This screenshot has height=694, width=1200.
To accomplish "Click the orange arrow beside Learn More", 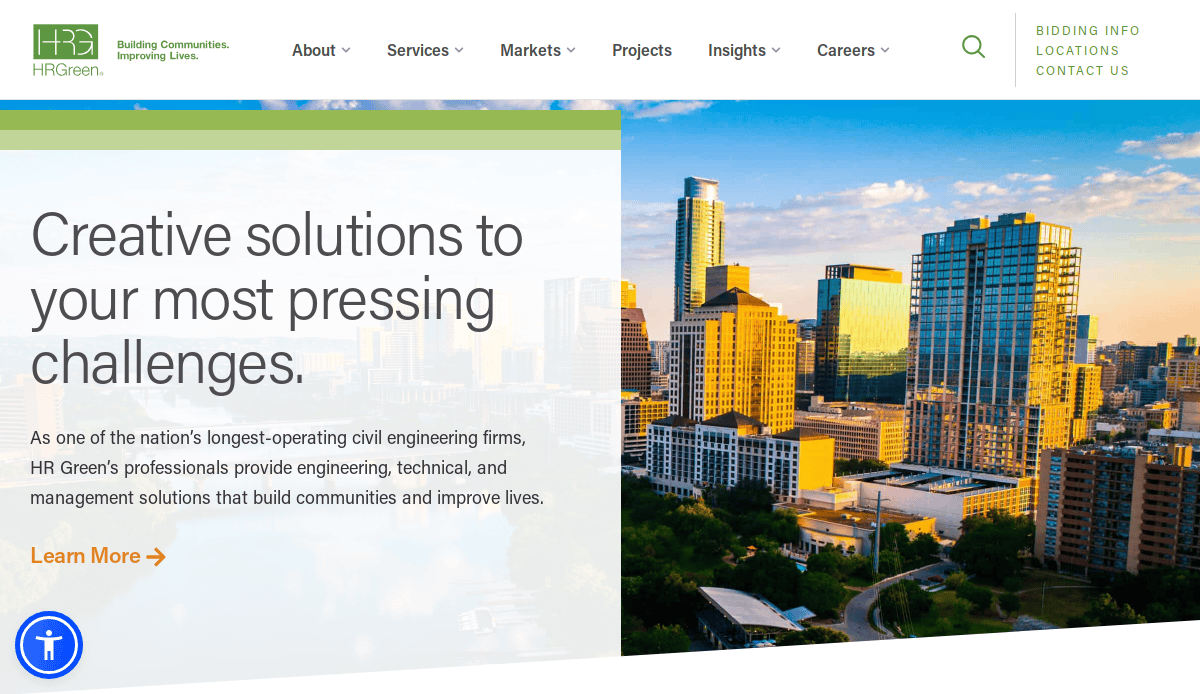I will (156, 557).
